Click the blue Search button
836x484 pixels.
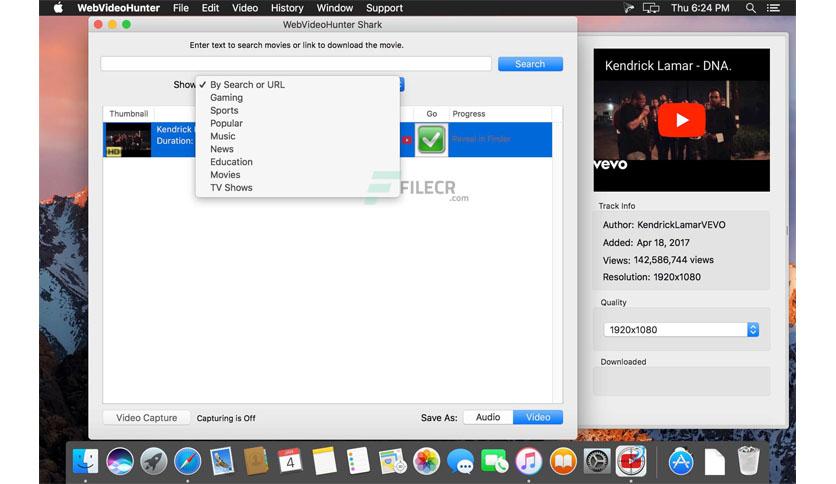pyautogui.click(x=530, y=64)
